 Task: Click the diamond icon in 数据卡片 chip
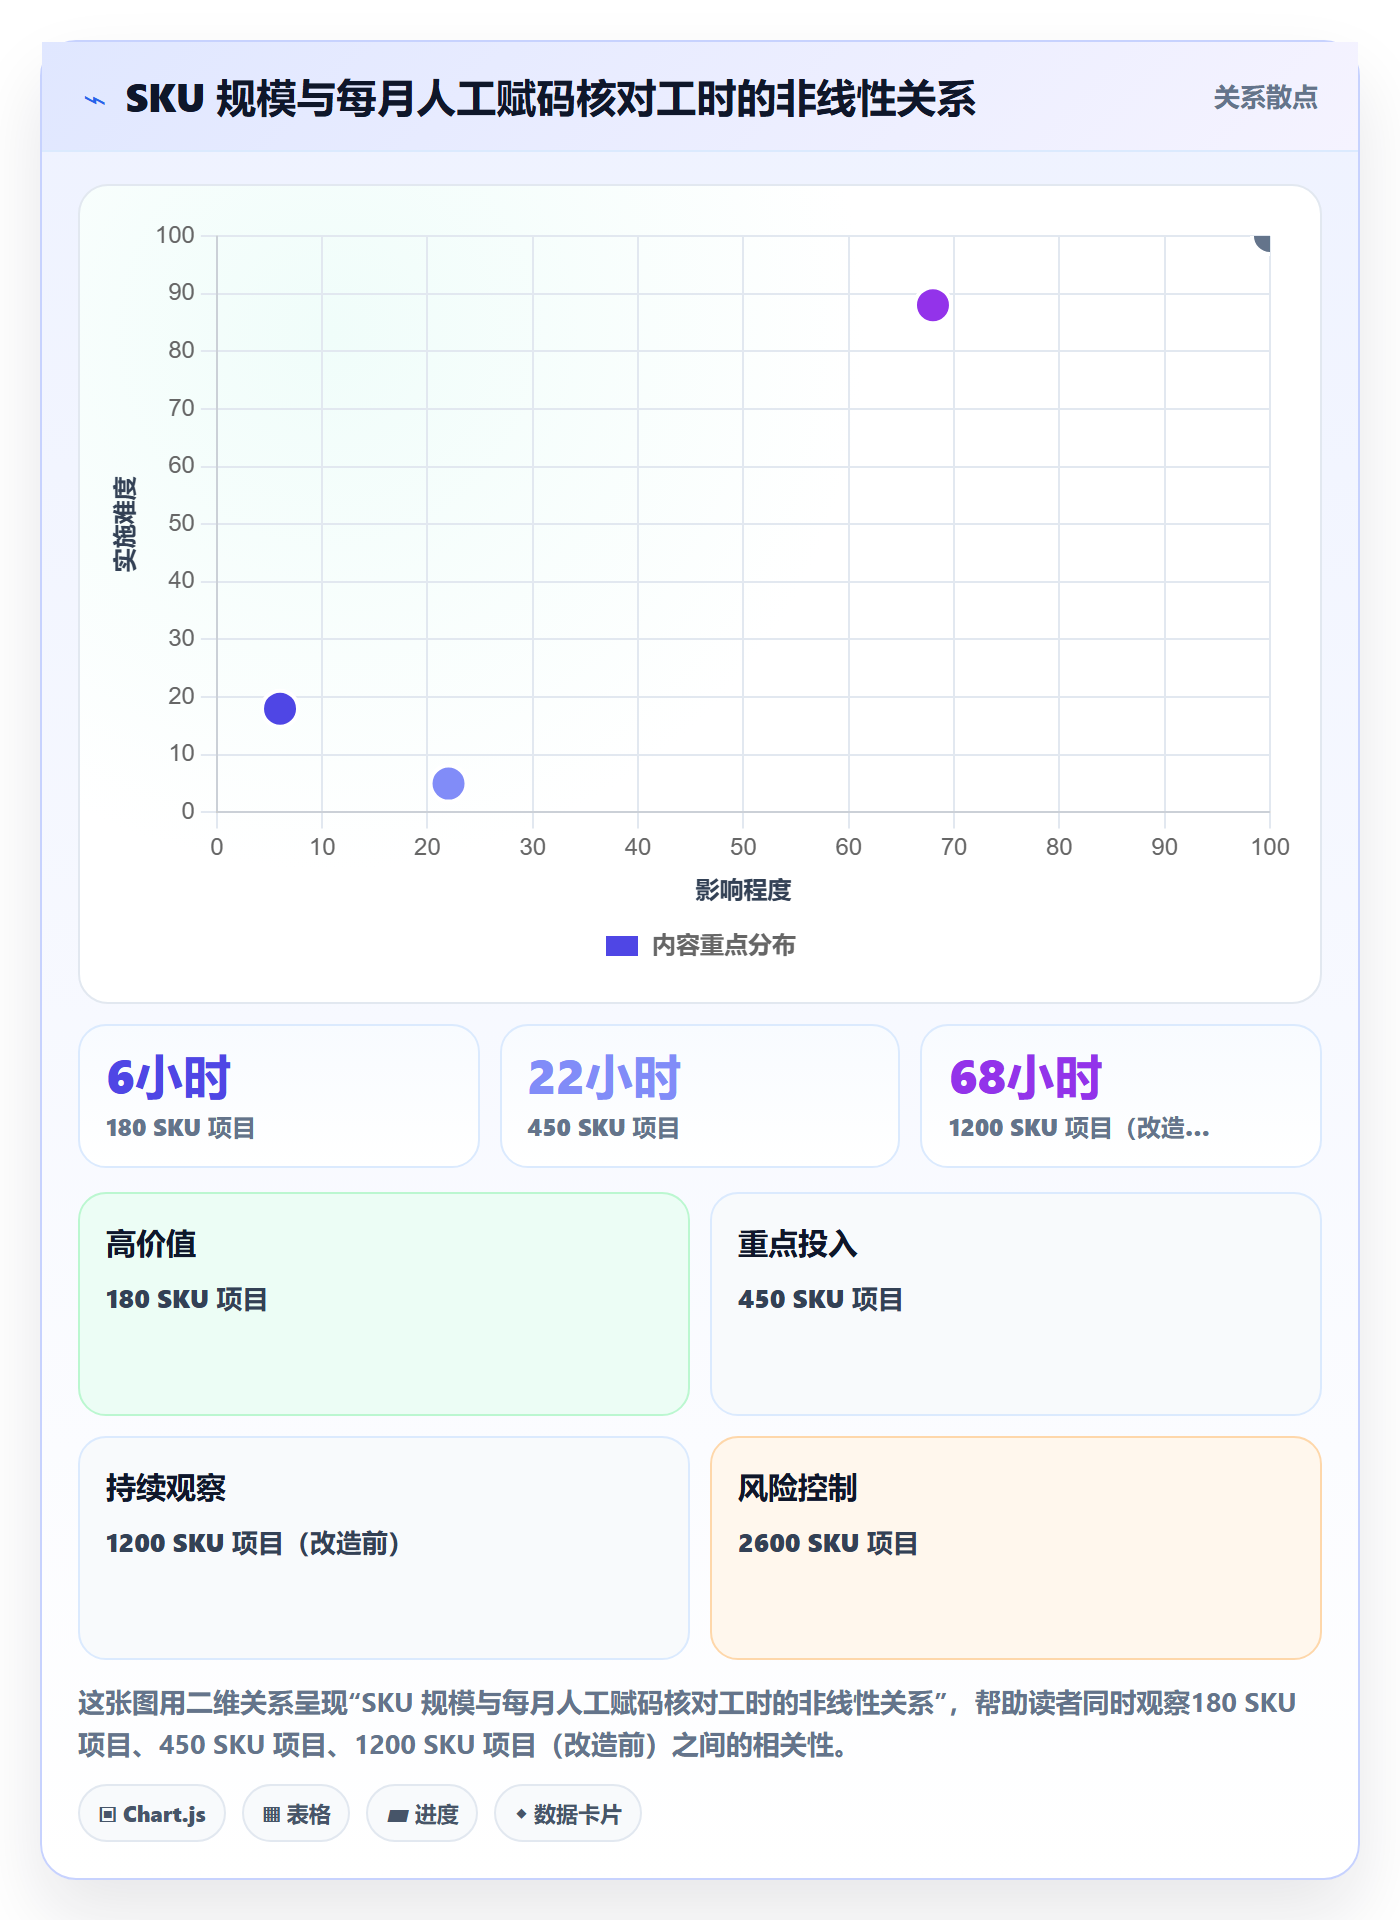pos(521,1814)
